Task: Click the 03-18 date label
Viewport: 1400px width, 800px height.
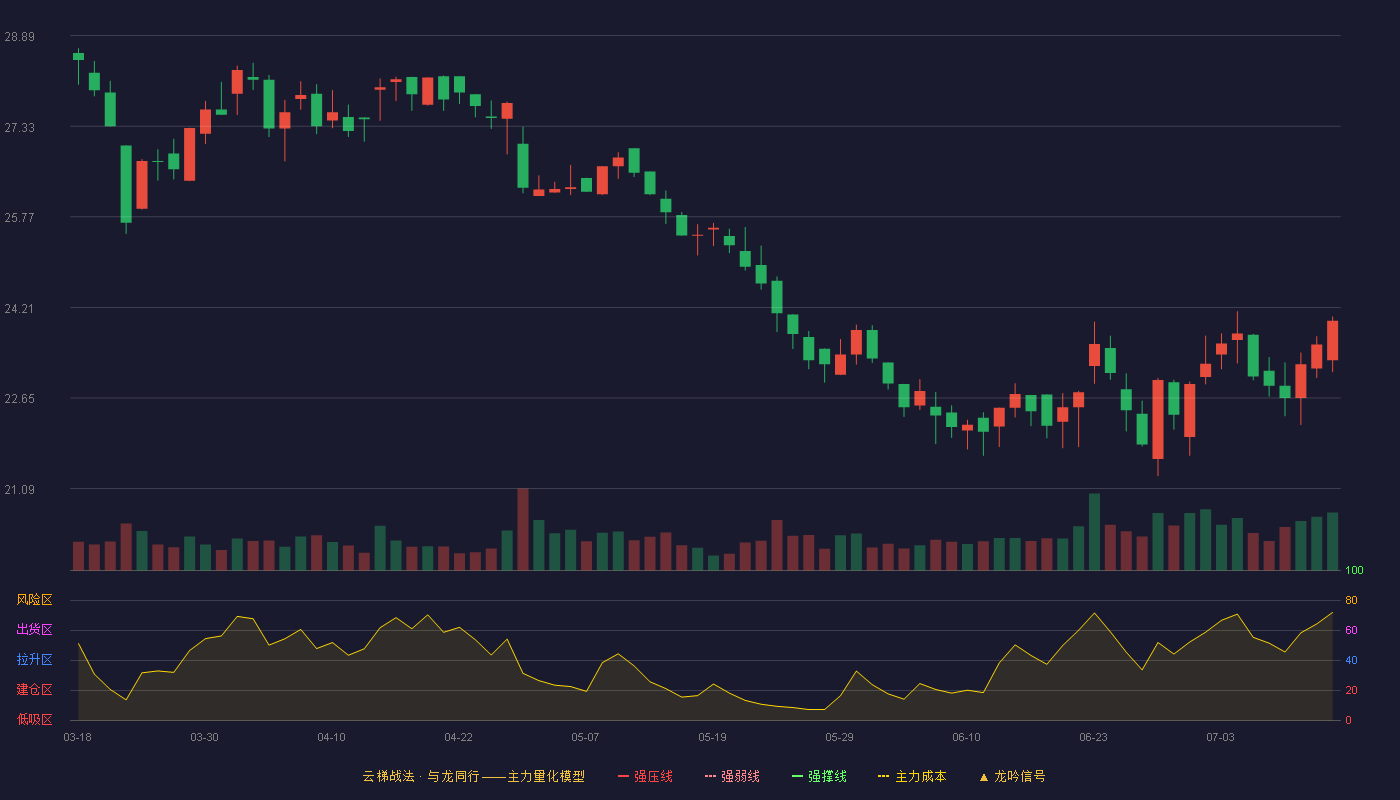Action: pyautogui.click(x=77, y=737)
